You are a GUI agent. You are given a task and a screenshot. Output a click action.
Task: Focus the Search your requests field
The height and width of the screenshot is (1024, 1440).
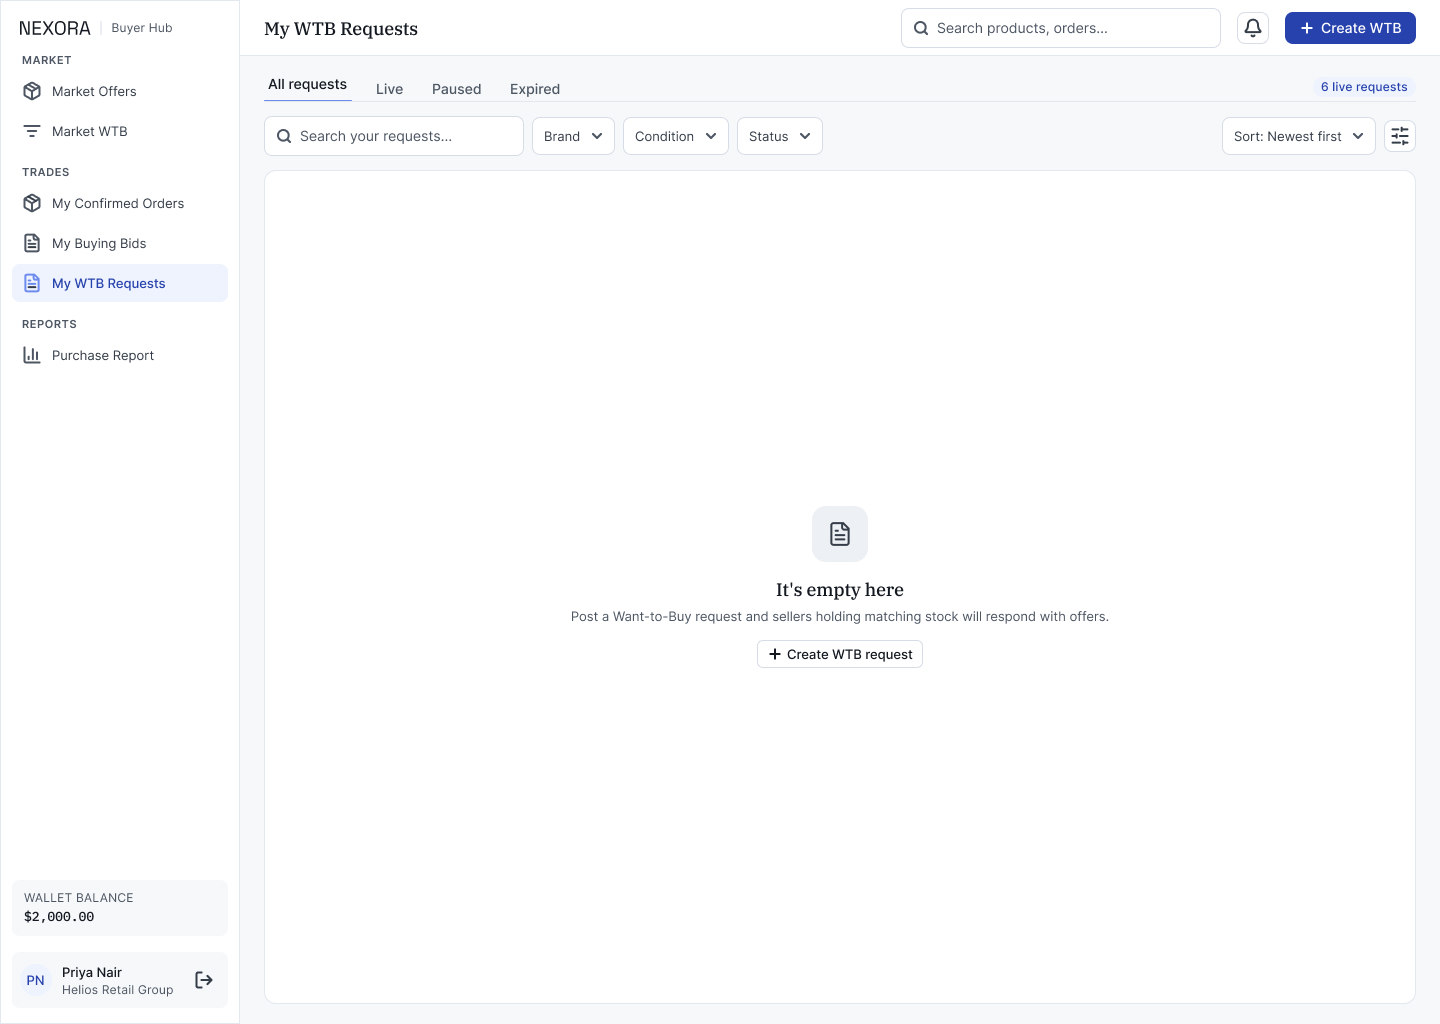tap(394, 136)
